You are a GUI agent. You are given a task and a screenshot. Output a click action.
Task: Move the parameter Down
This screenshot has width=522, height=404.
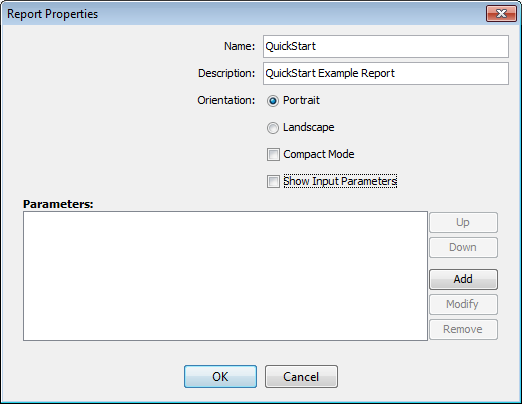463,247
